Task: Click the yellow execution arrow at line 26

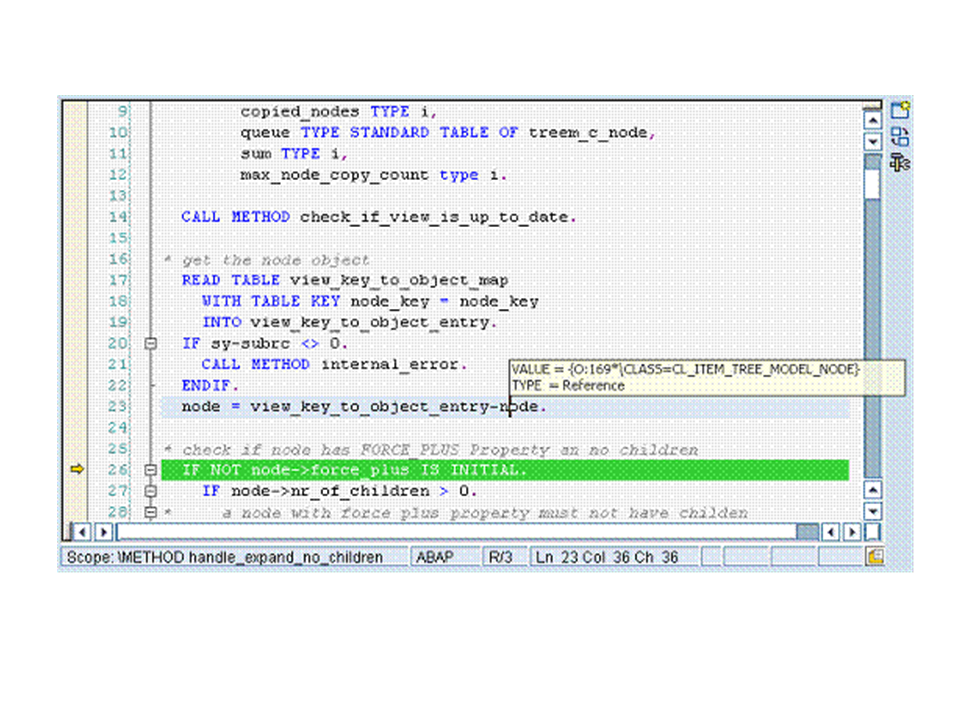Action: coord(76,469)
